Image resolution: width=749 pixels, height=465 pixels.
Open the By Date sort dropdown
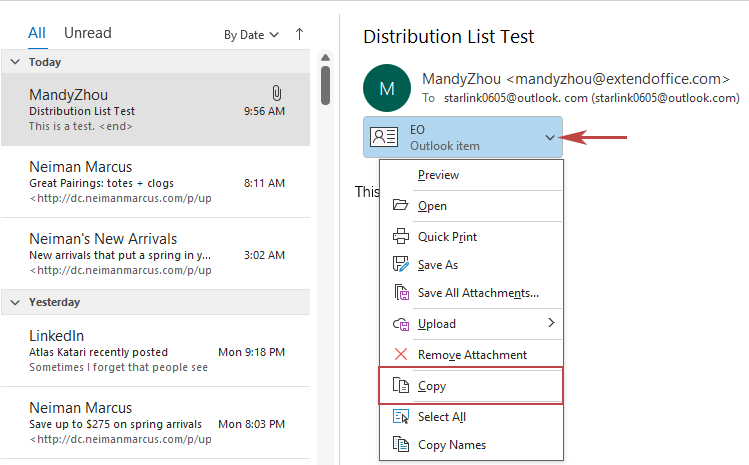pos(251,35)
